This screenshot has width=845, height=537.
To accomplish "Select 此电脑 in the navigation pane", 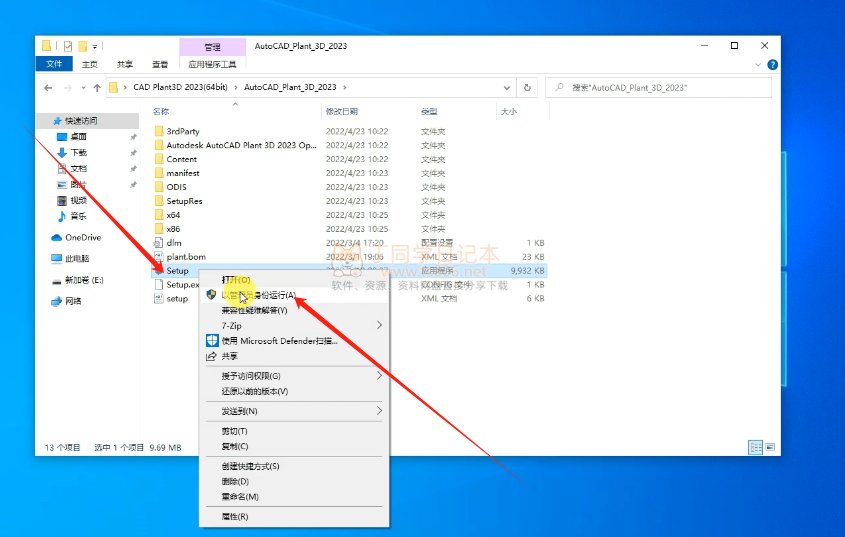I will (x=77, y=259).
